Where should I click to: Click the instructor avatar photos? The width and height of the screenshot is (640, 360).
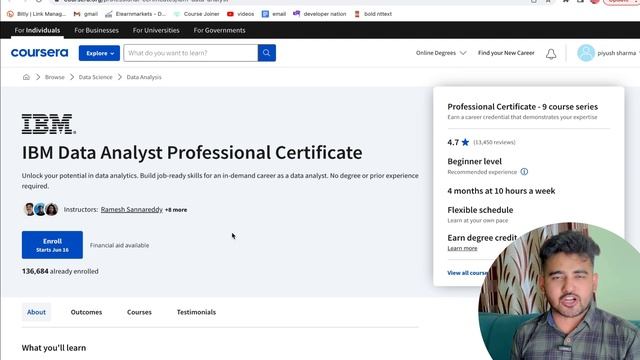click(40, 209)
